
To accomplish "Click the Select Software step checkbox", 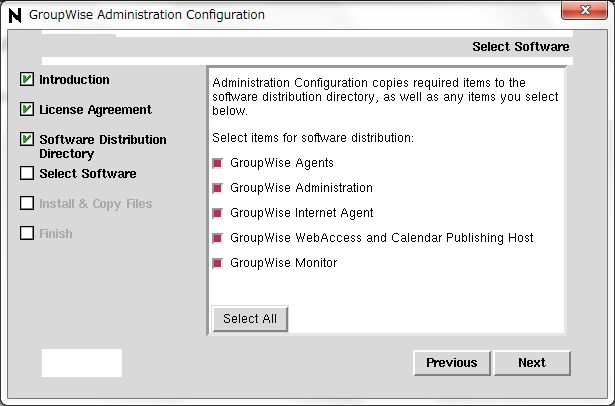I will pyautogui.click(x=27, y=173).
